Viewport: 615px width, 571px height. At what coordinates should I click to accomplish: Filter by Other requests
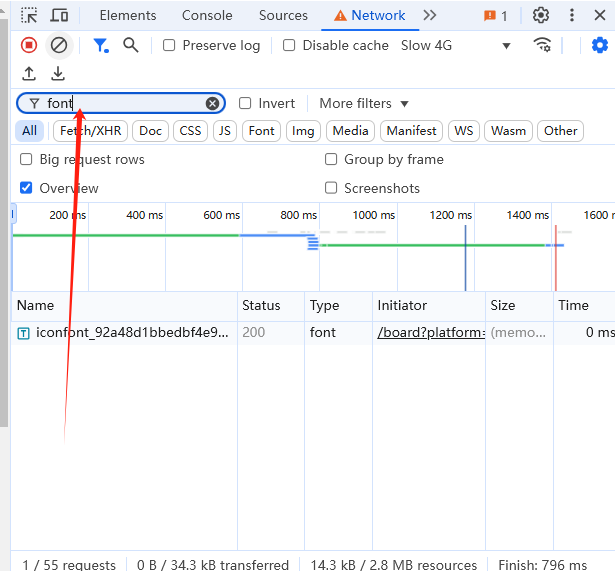560,131
